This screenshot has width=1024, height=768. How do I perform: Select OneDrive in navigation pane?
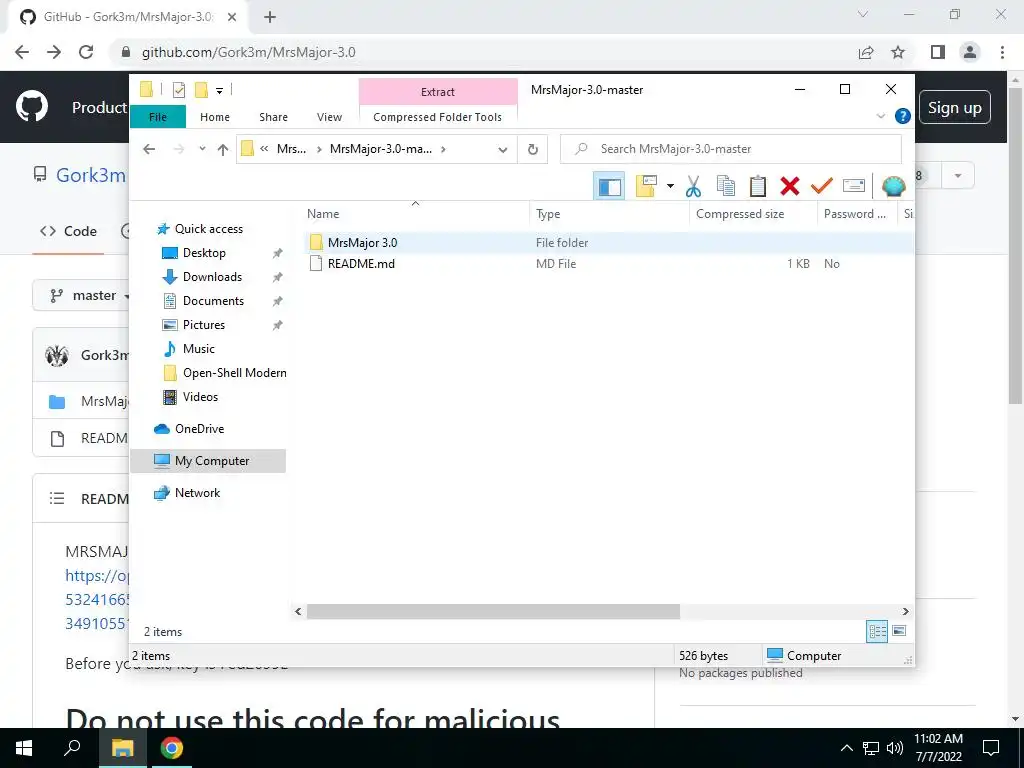click(x=199, y=429)
